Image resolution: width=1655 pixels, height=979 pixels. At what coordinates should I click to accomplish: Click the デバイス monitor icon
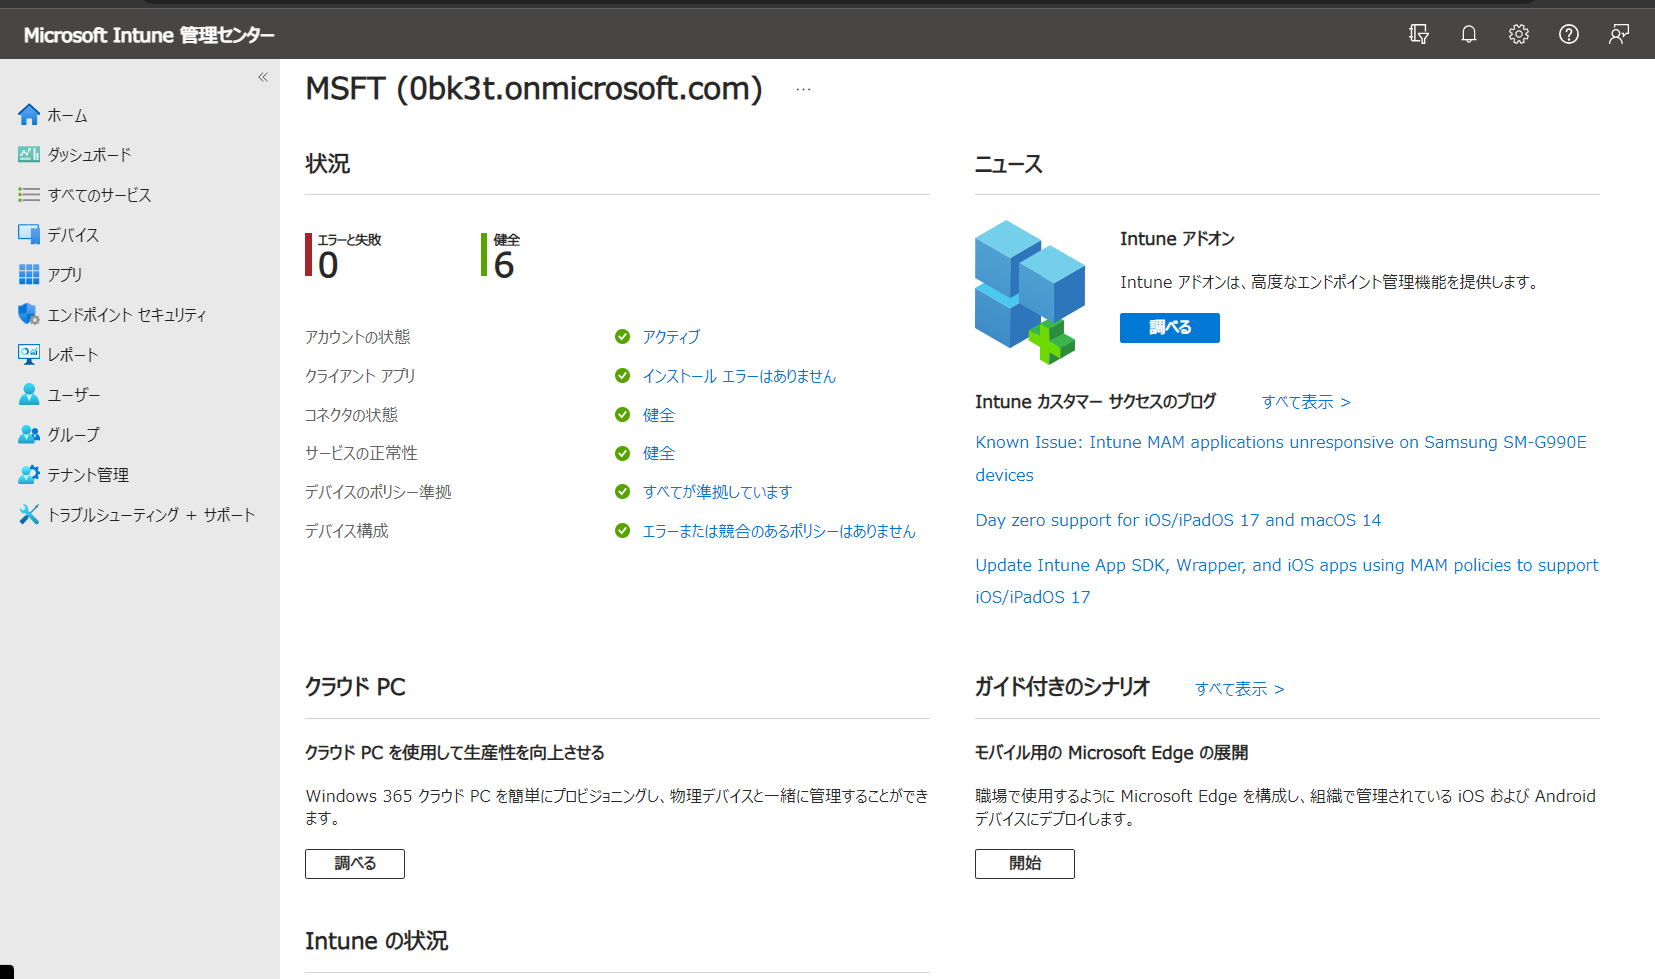29,235
